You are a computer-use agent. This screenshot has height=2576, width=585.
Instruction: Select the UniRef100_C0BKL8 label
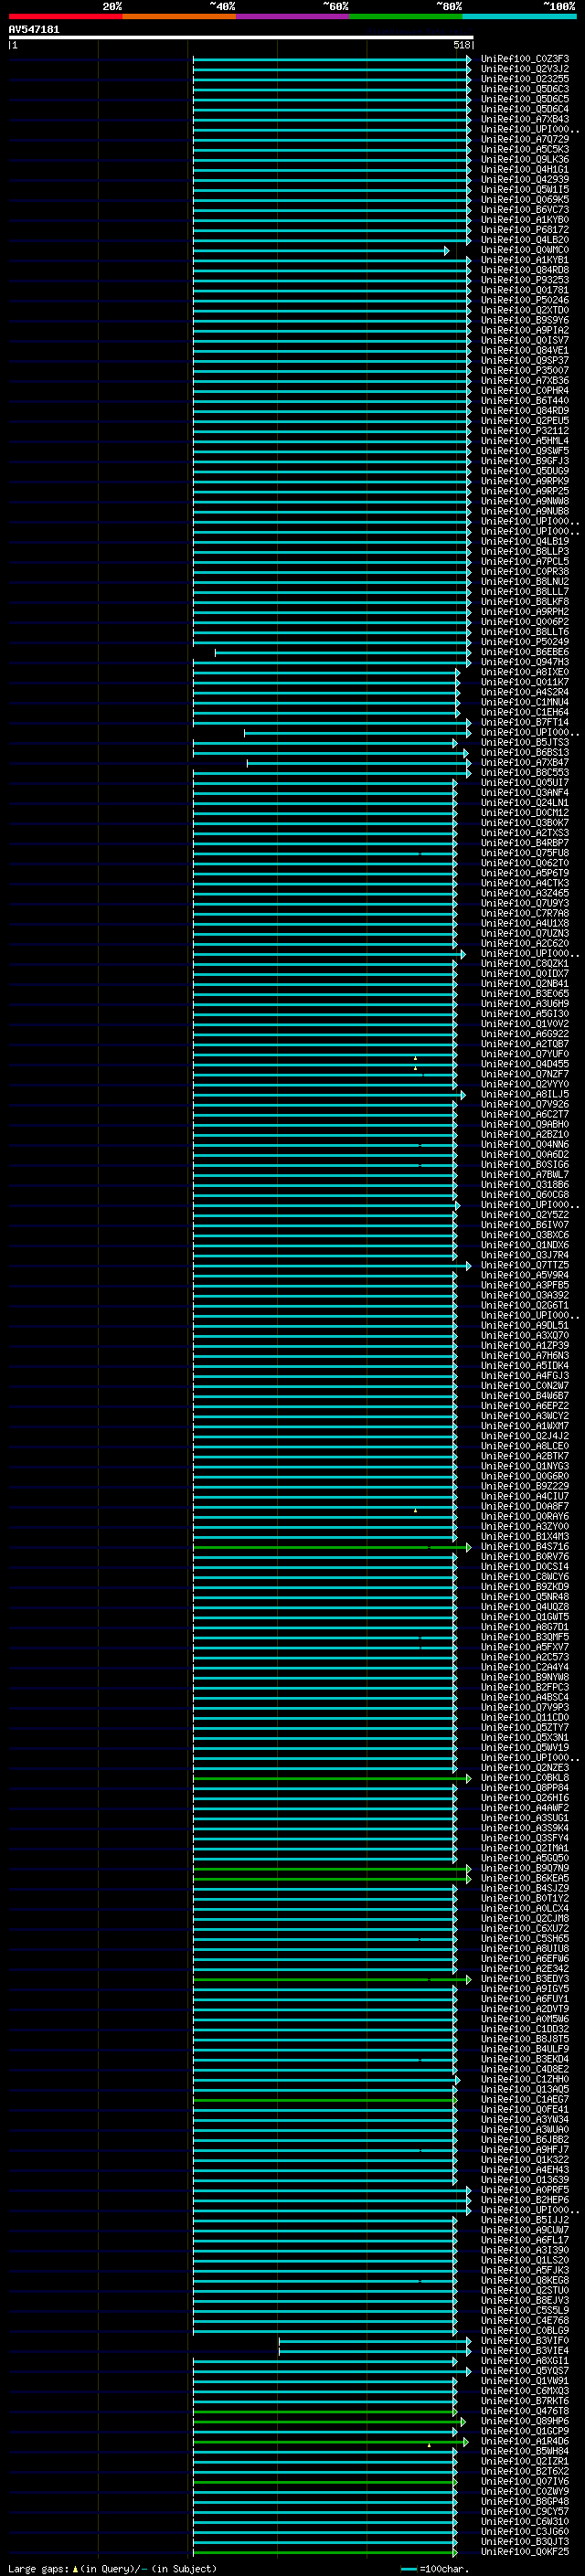click(x=525, y=1778)
